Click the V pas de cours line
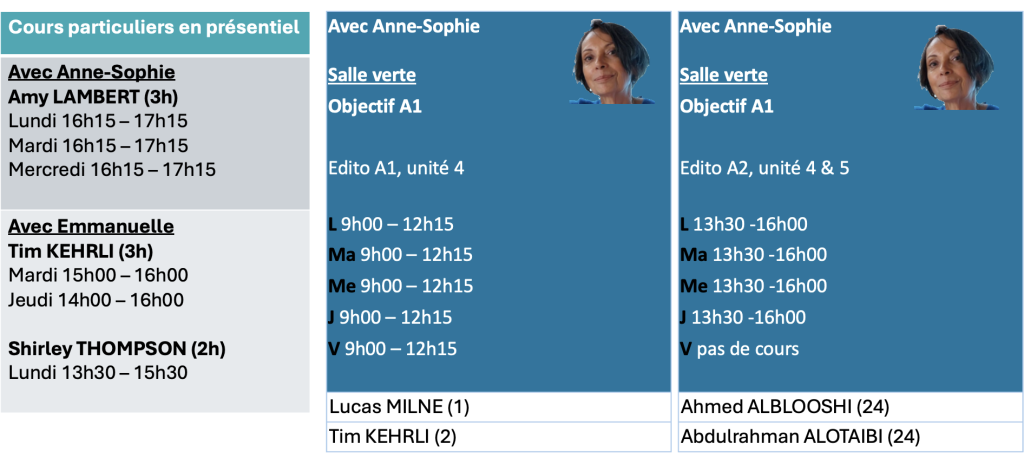Image resolution: width=1024 pixels, height=458 pixels. pyautogui.click(x=739, y=349)
